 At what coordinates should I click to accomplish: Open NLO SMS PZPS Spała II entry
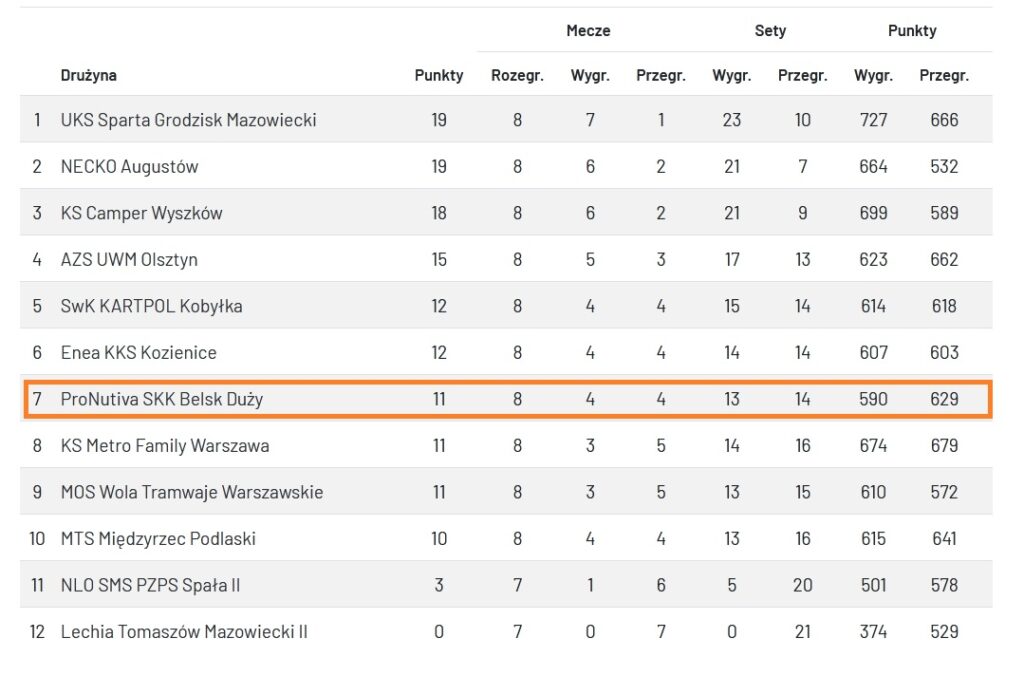(x=150, y=585)
